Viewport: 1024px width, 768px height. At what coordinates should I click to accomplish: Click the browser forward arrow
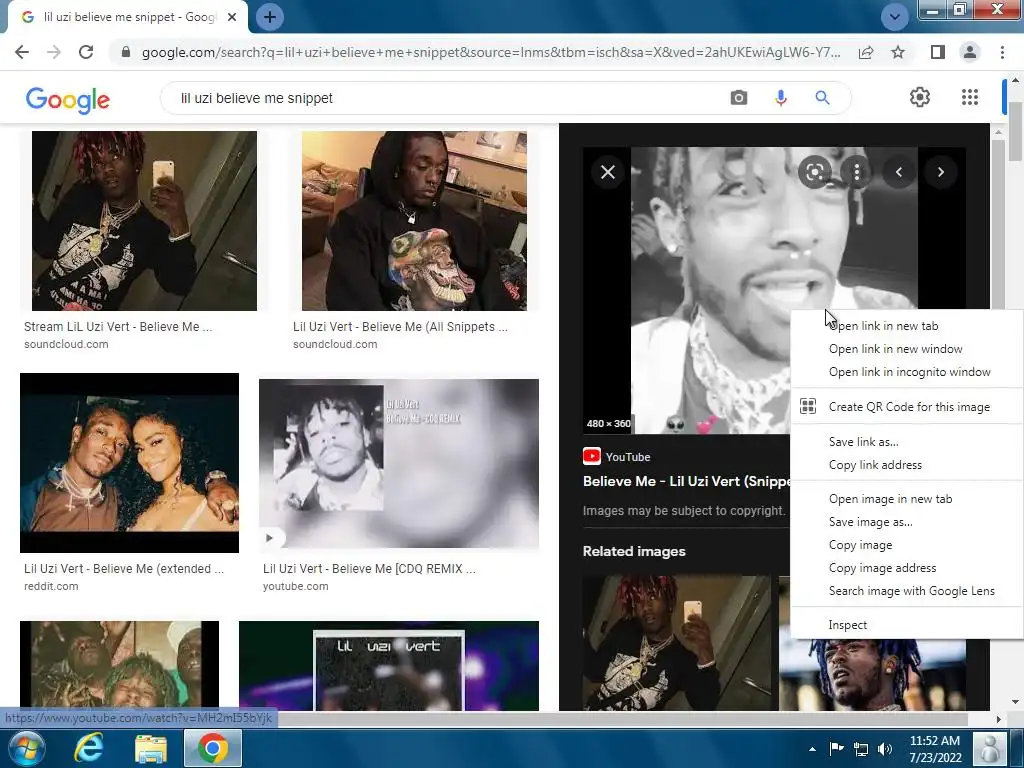(54, 52)
